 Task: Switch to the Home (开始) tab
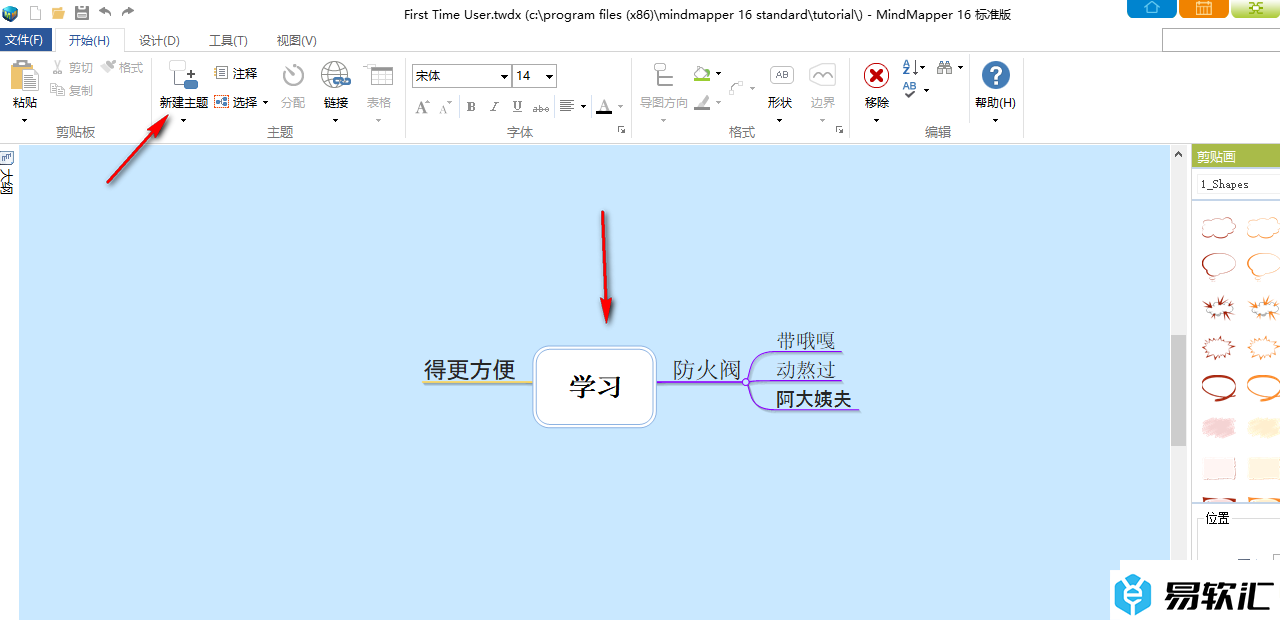pyautogui.click(x=89, y=40)
